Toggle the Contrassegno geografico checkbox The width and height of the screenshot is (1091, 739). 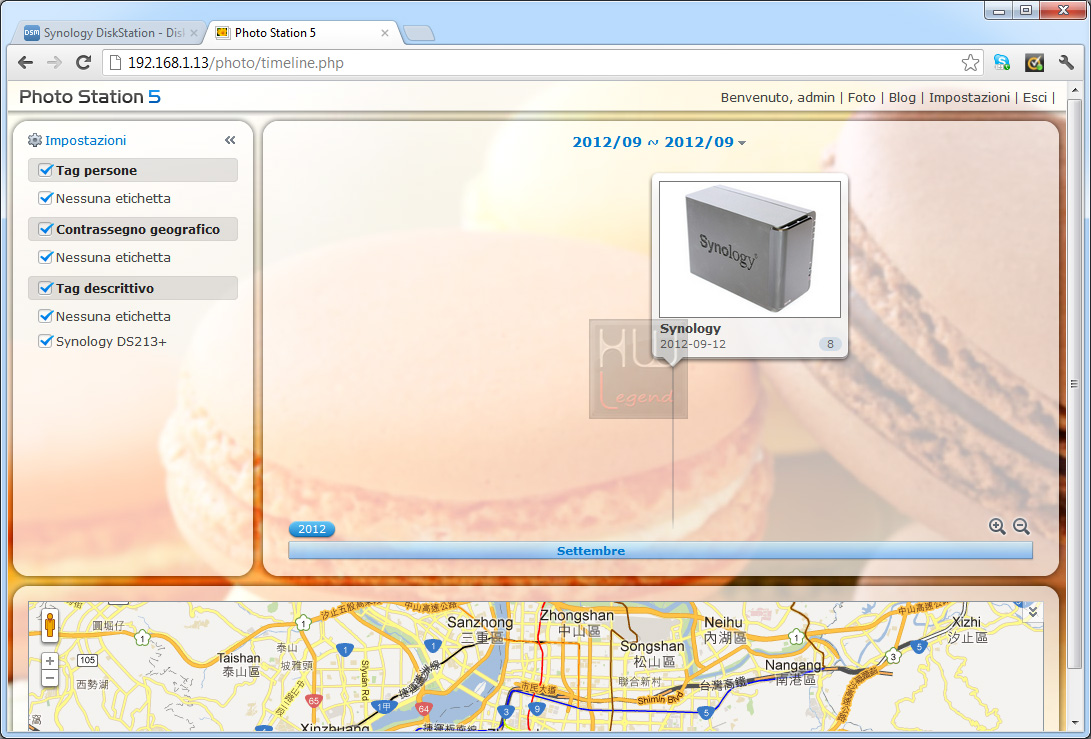tap(46, 229)
